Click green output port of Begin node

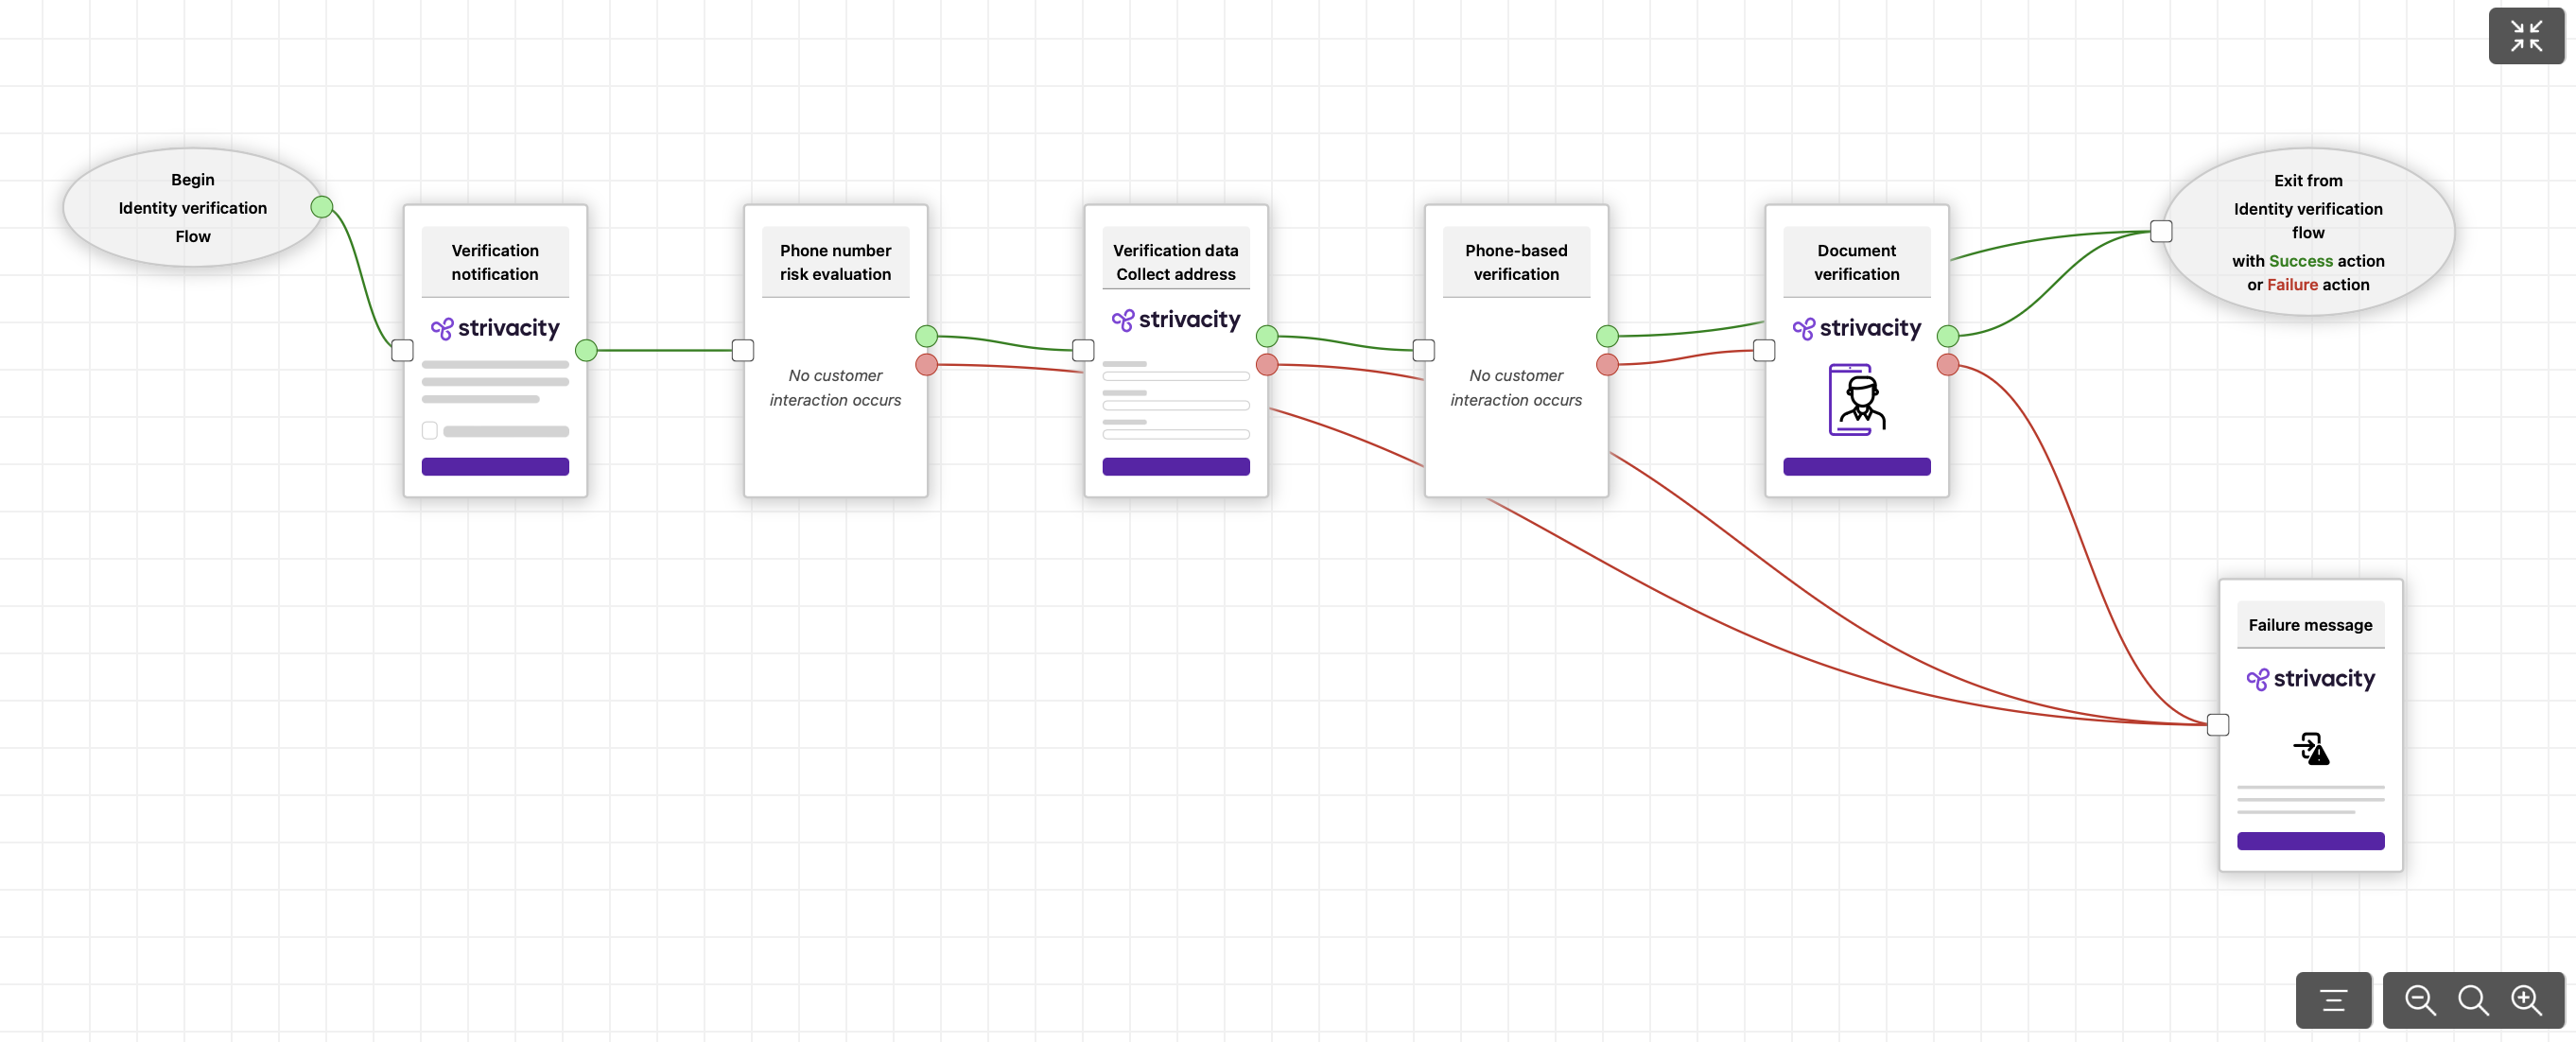click(x=322, y=207)
